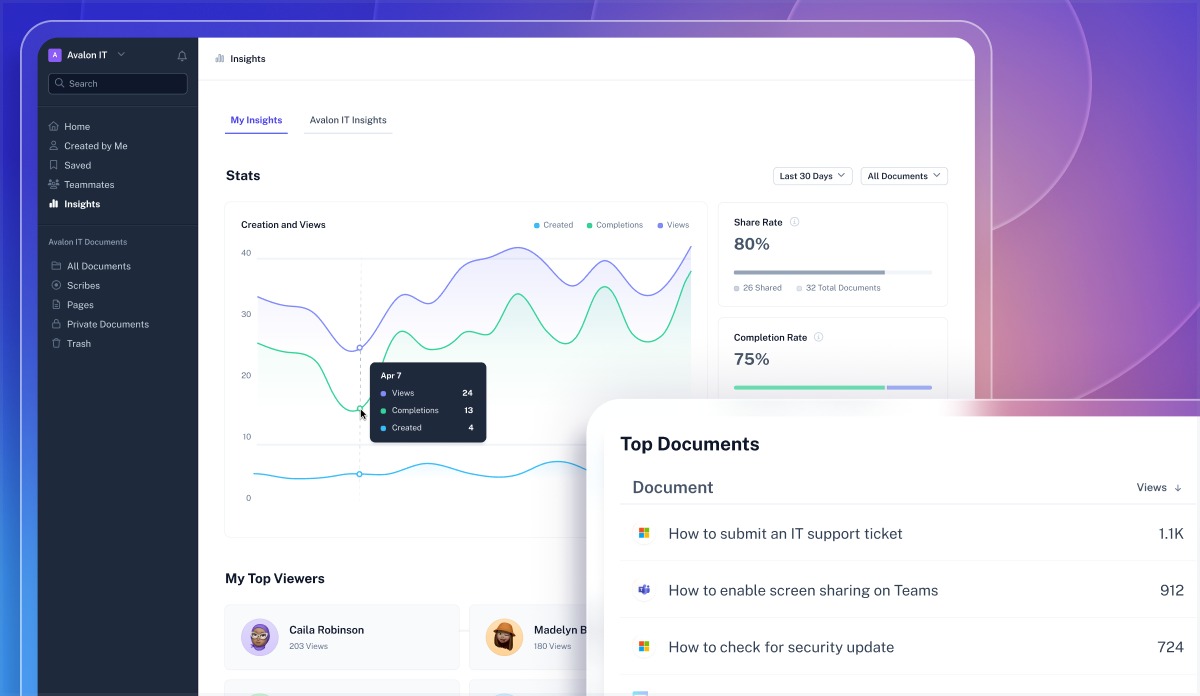Screen dimensions: 1200x696
Task: Click the Saved bookmark icon
Action: pyautogui.click(x=54, y=165)
